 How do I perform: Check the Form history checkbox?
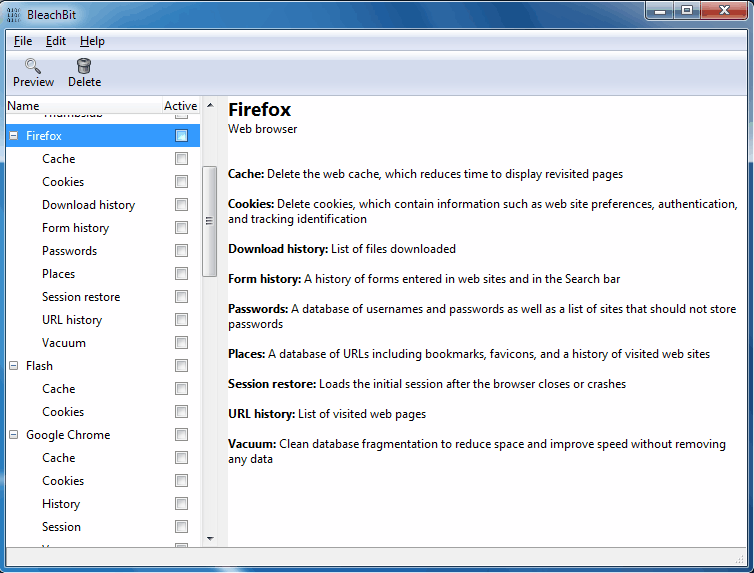181,228
